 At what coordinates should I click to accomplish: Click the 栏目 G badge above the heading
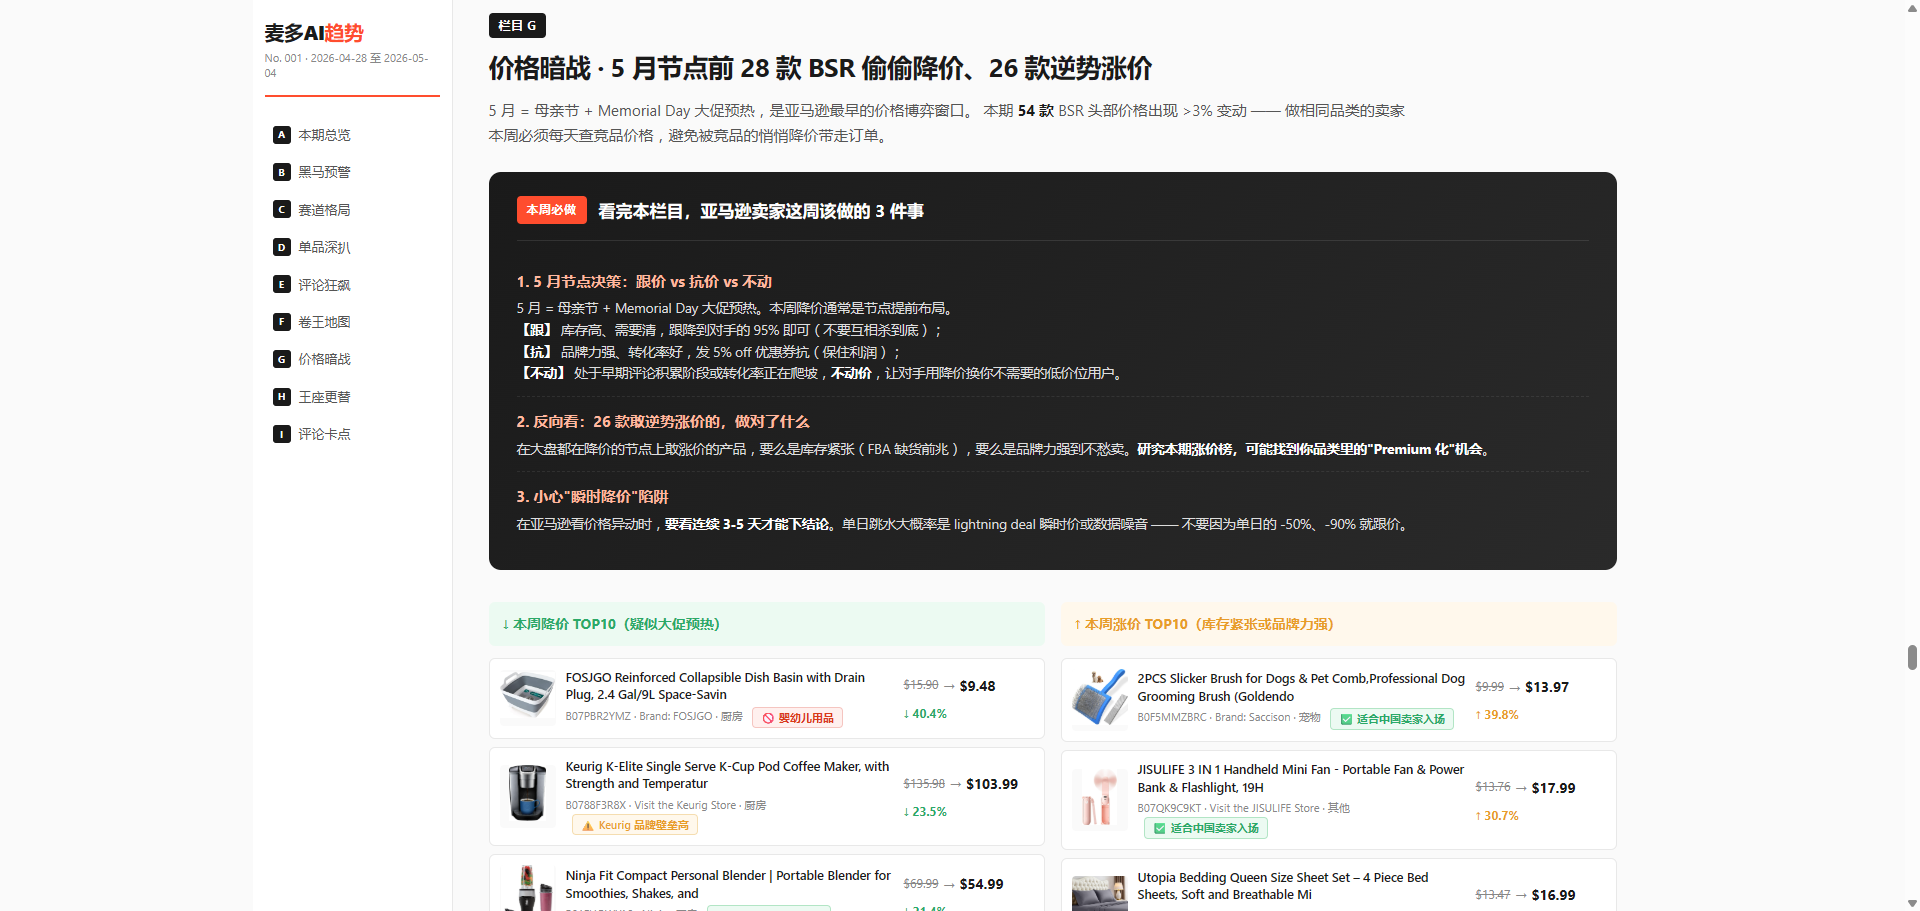point(517,26)
